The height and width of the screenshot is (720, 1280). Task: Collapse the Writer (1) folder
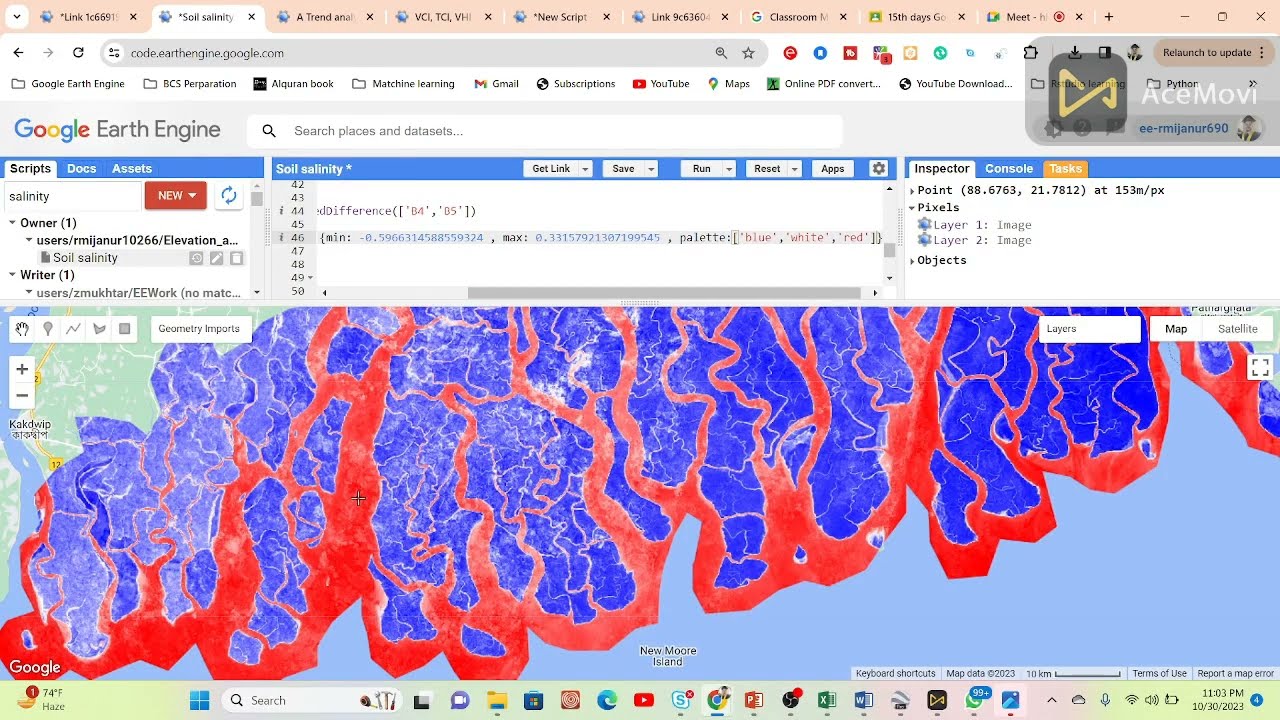(13, 275)
